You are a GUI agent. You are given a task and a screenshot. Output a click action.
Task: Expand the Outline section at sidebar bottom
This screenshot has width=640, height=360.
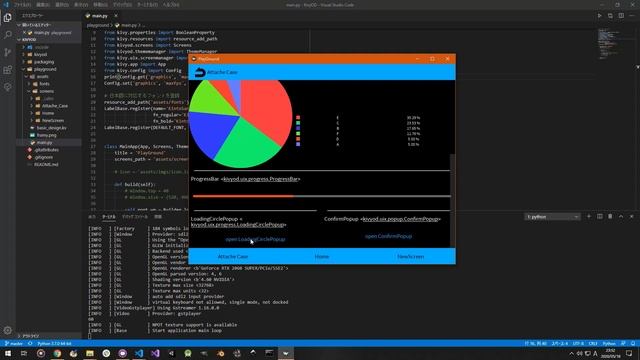tap(49, 336)
